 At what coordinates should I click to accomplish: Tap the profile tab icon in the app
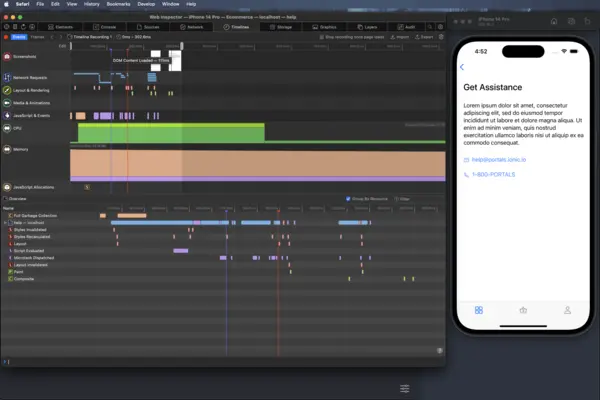point(567,310)
